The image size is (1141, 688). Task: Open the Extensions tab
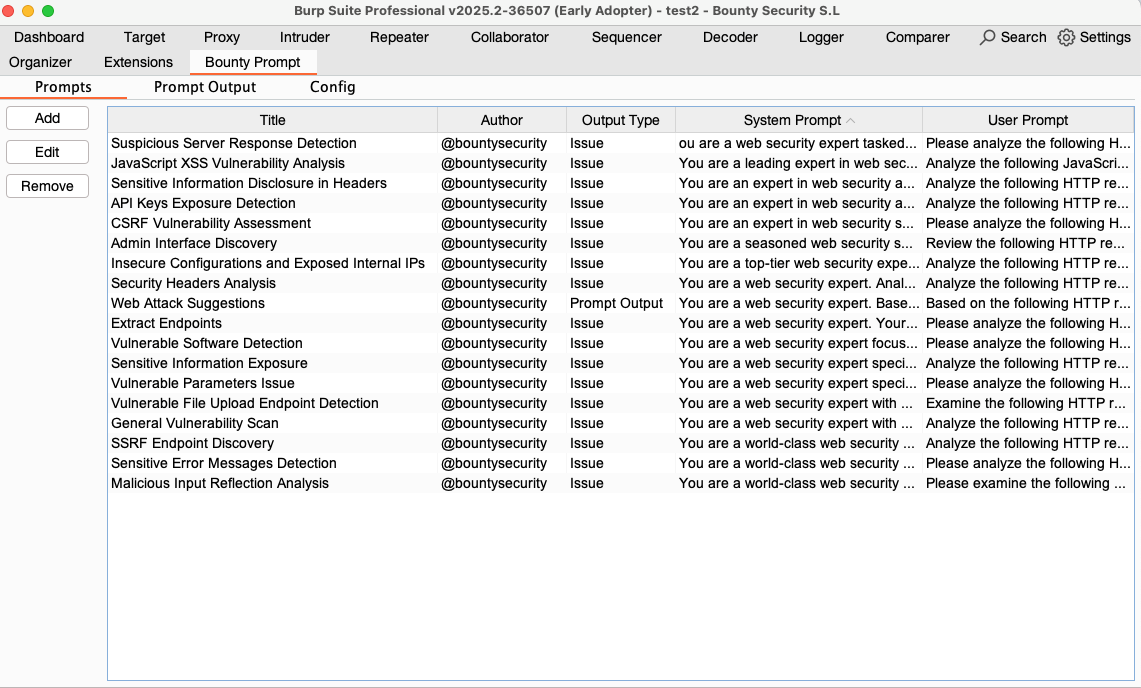coord(138,62)
